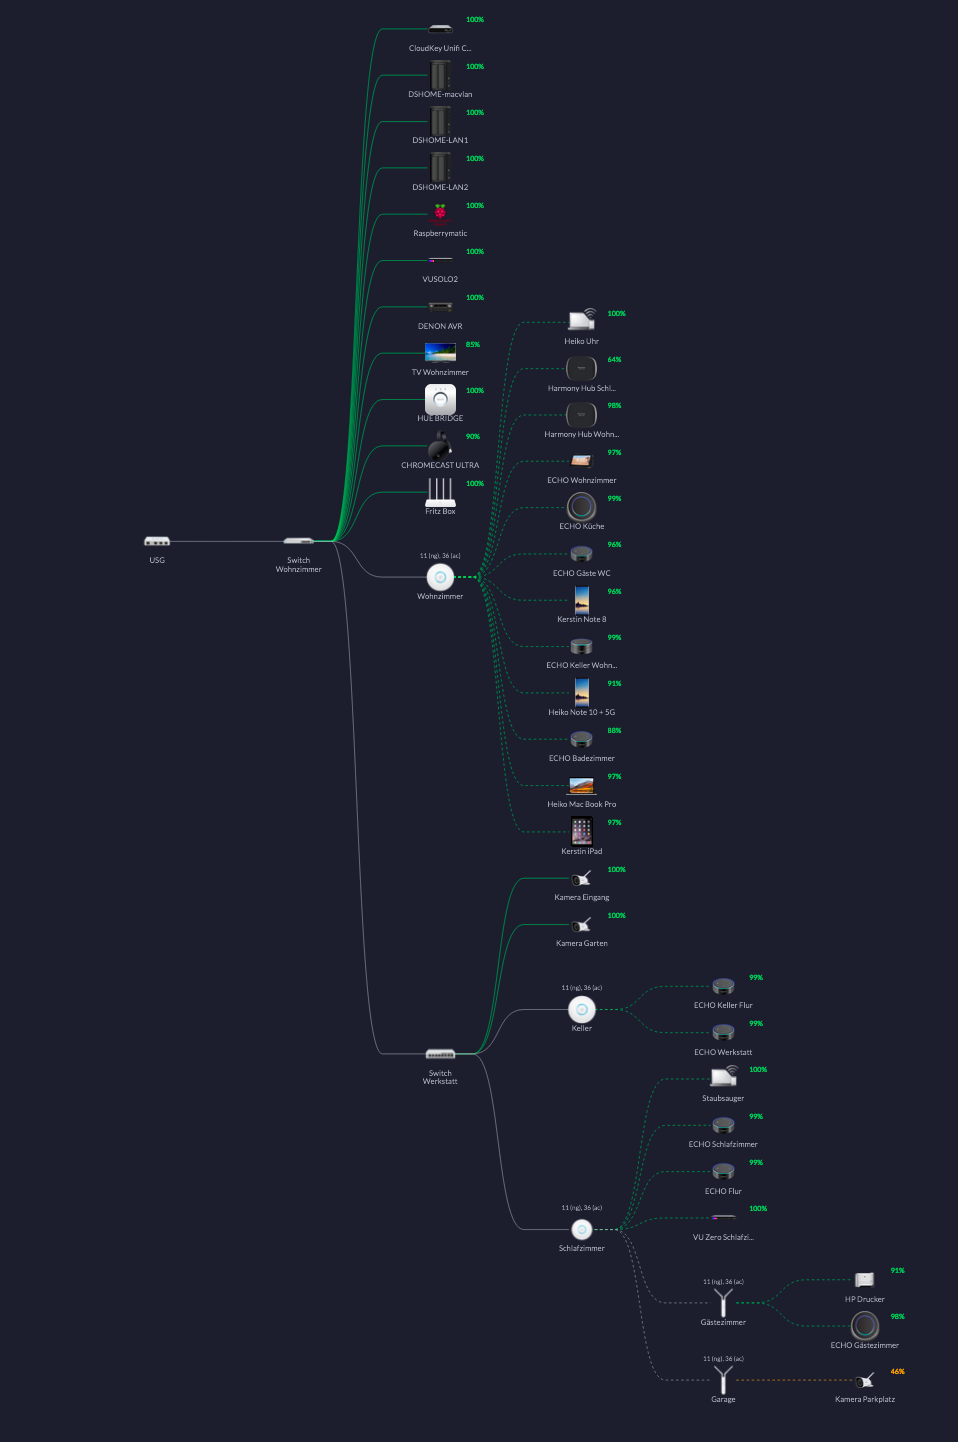The image size is (958, 1442).
Task: Click the ECHO Flur icon
Action: 723,1171
